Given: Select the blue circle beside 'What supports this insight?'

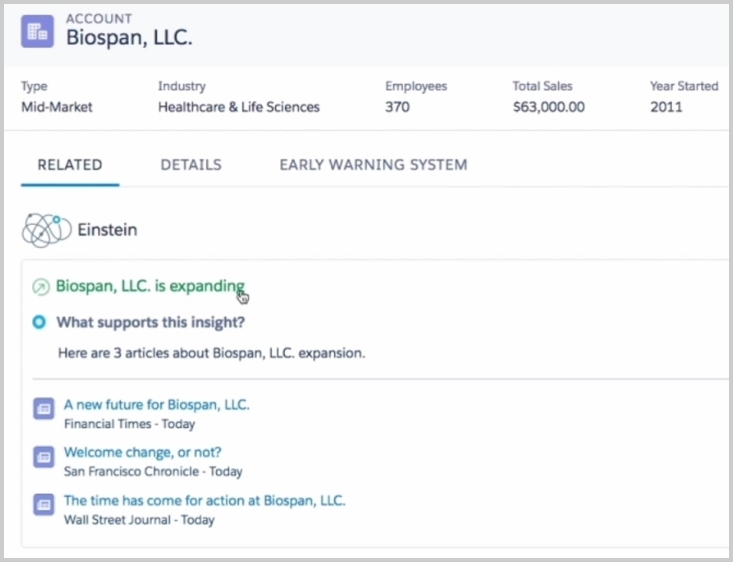Looking at the screenshot, I should click(39, 322).
